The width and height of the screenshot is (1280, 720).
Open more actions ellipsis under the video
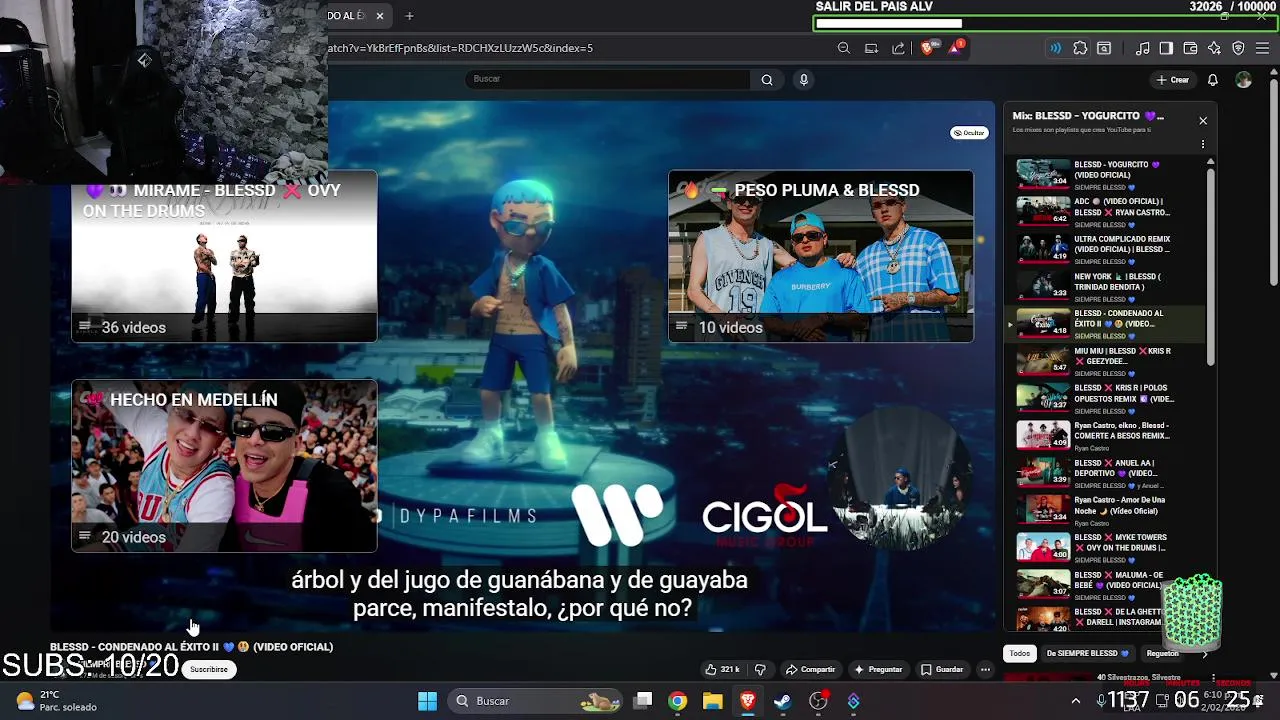click(x=985, y=669)
